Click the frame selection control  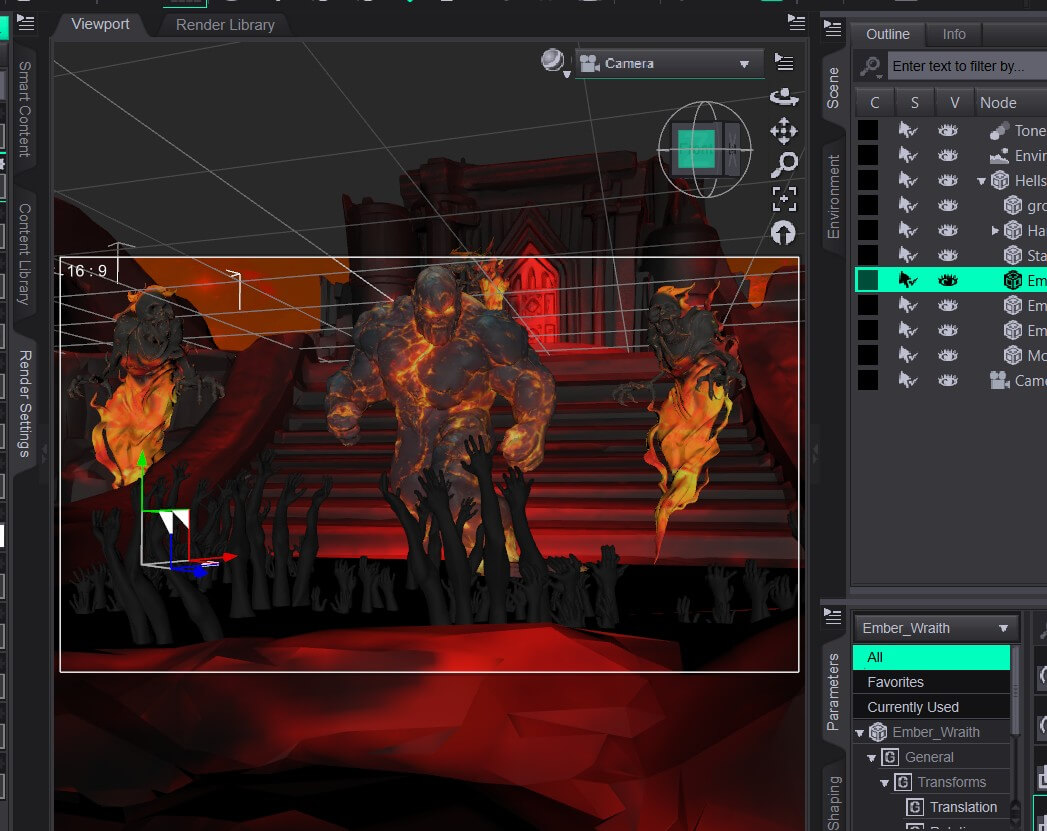[x=784, y=199]
